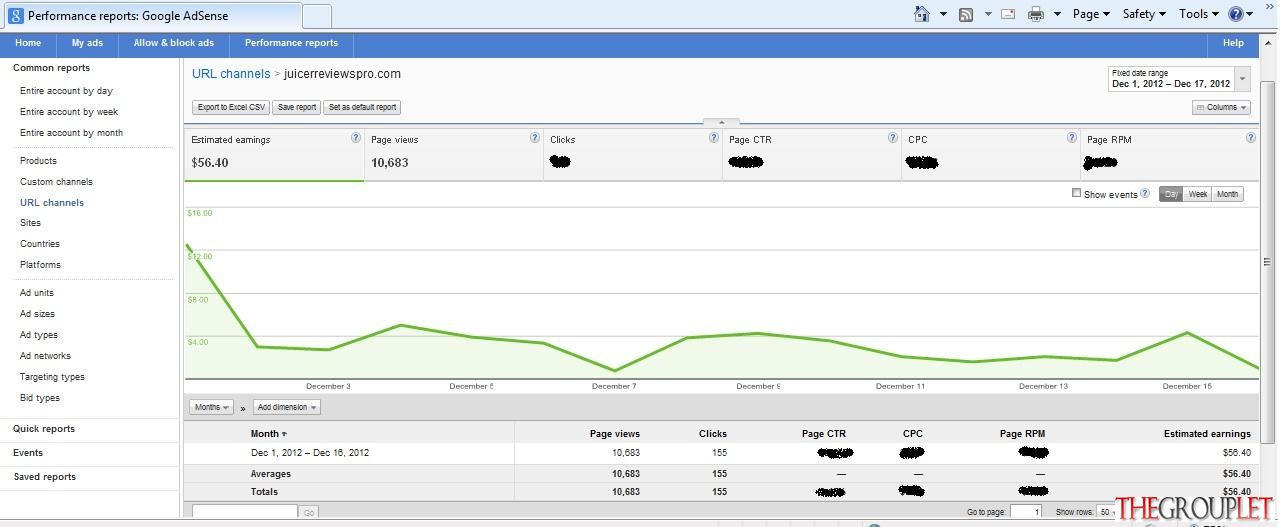This screenshot has height=527, width=1280.
Task: Select URL channels in sidebar
Action: coord(52,203)
